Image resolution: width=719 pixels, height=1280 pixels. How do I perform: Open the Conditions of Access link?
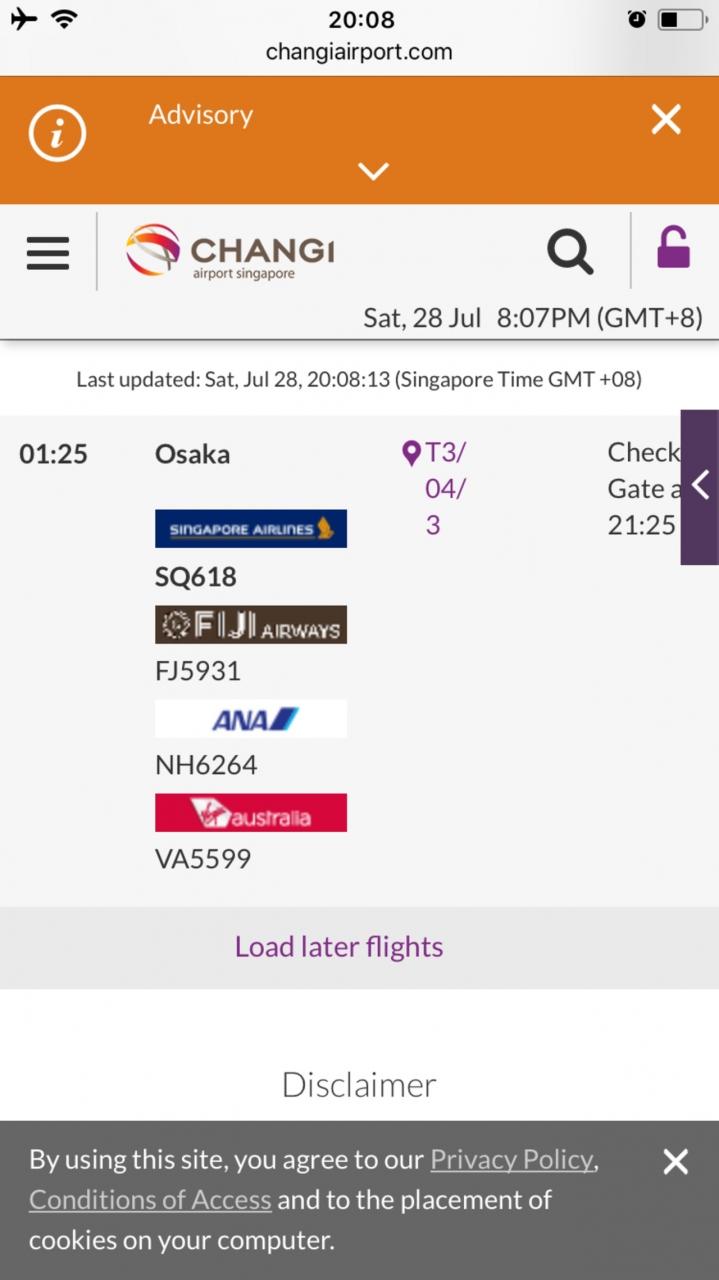pyautogui.click(x=150, y=1200)
